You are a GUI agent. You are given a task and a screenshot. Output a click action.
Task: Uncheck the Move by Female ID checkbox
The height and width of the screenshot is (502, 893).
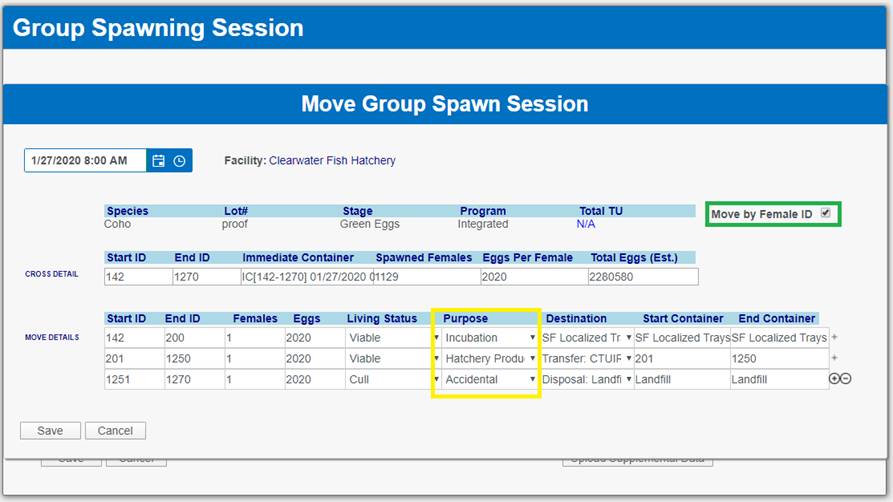pos(825,213)
